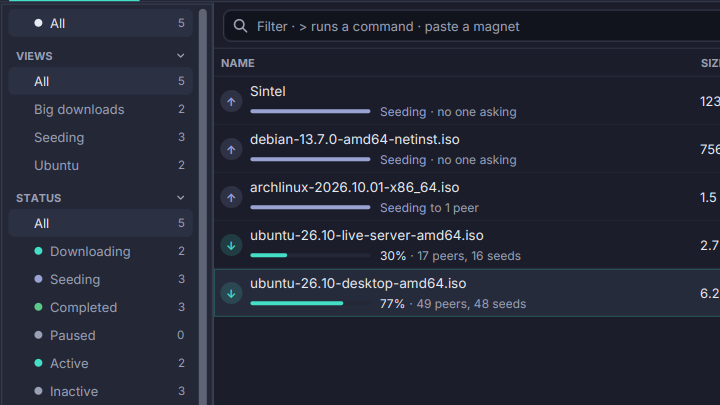Screen dimensions: 720x405
Task: Click the Downloading count of 2
Action: click(x=181, y=251)
